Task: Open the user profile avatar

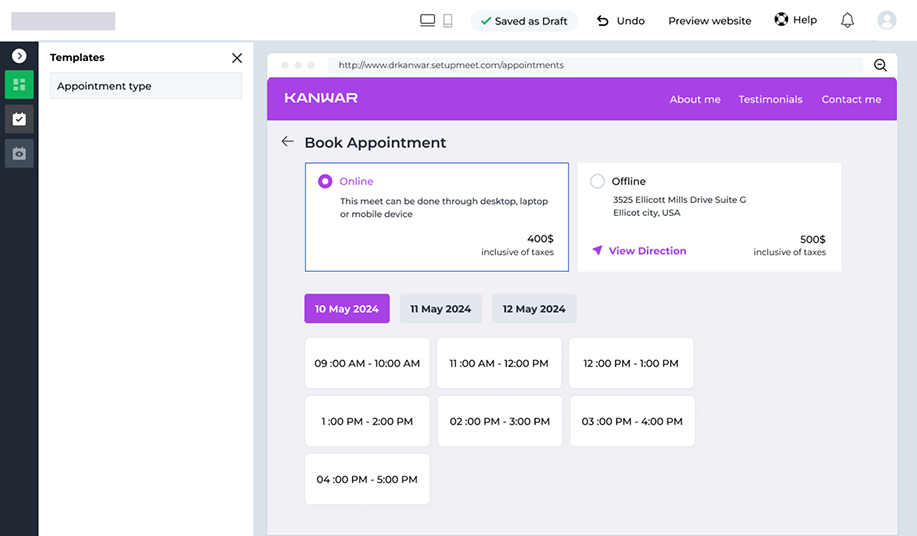Action: pyautogui.click(x=886, y=20)
